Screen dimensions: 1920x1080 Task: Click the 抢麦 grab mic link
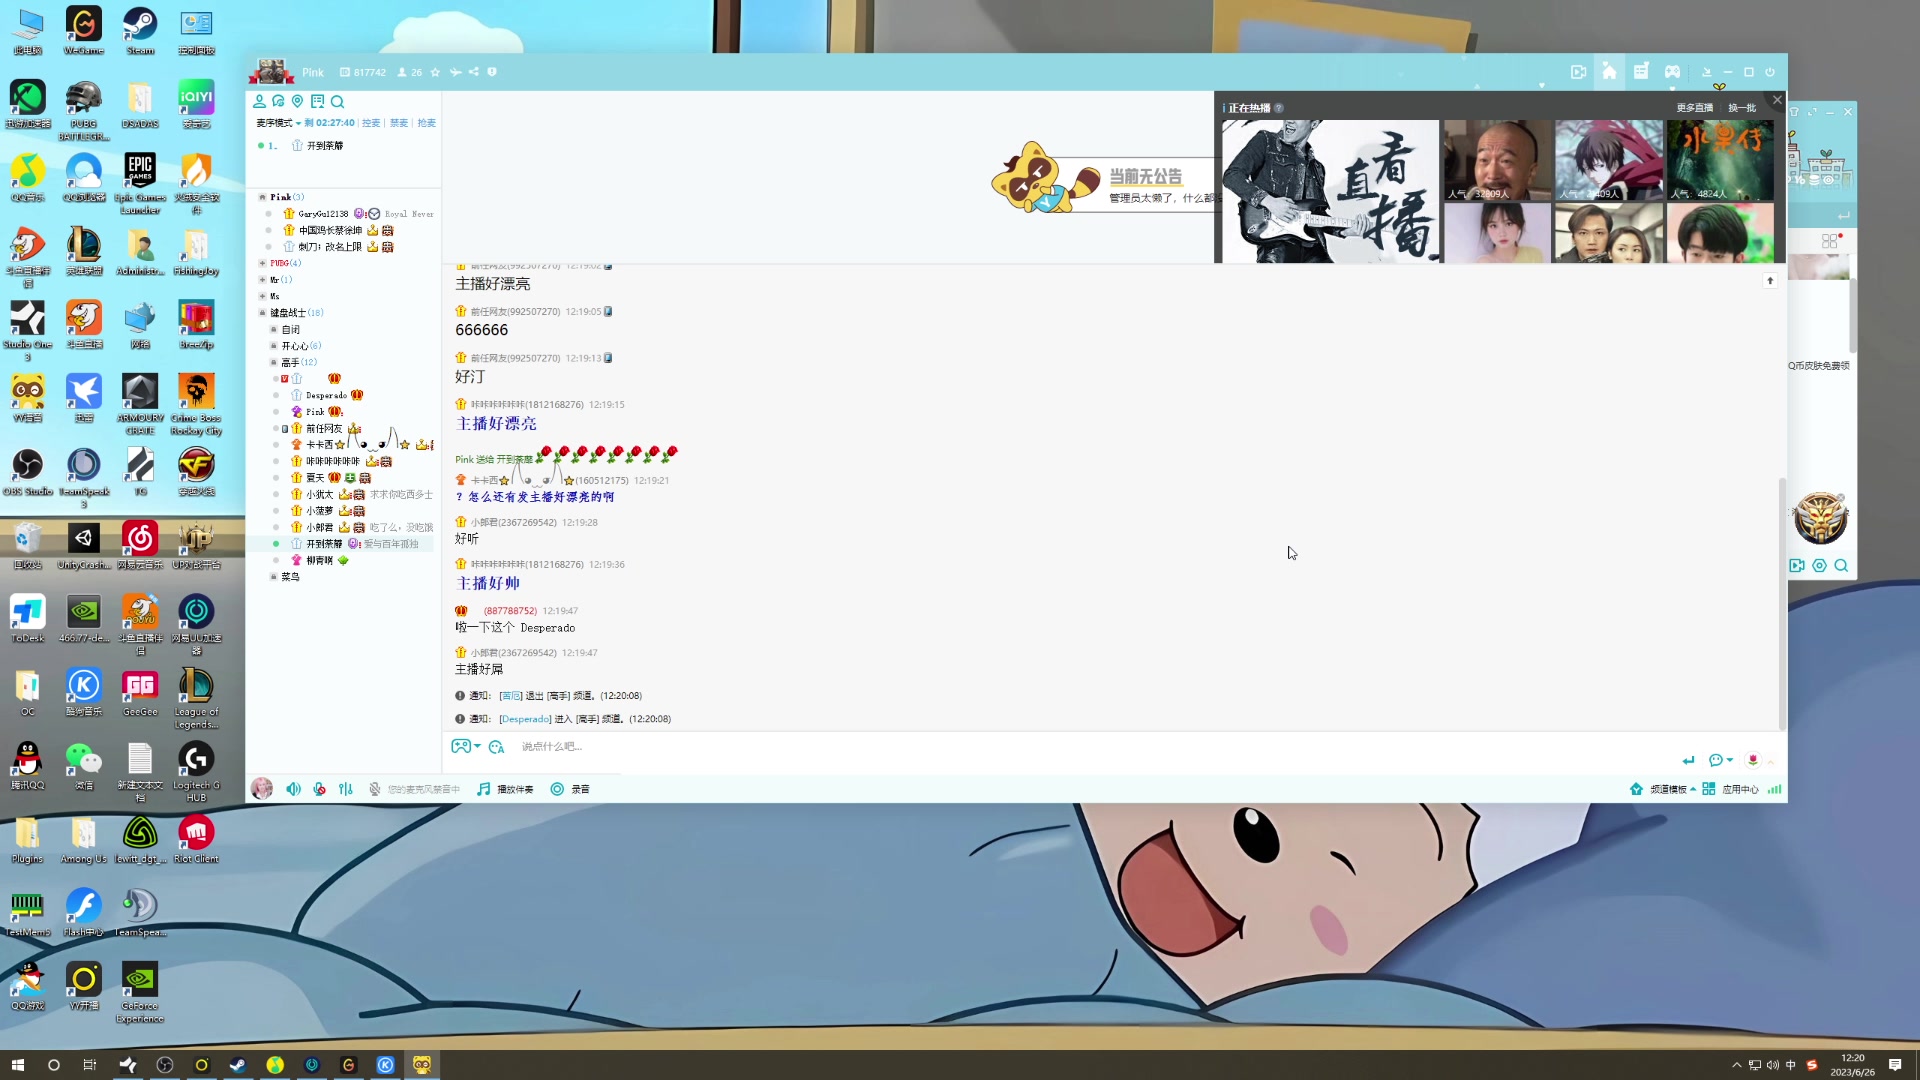point(427,123)
